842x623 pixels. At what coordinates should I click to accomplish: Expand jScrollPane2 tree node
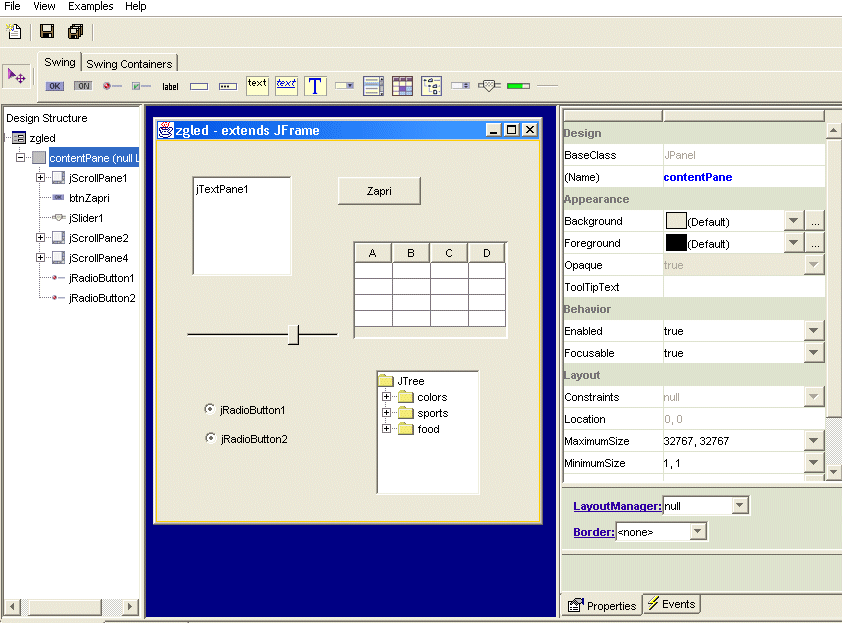click(x=40, y=237)
